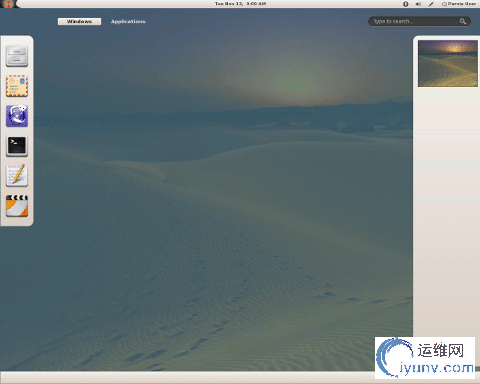Open the notepad text editor with pencil

(17, 176)
